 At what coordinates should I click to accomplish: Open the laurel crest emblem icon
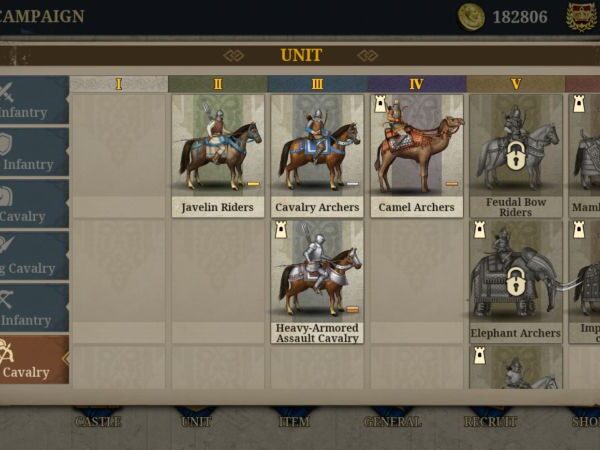pyautogui.click(x=582, y=17)
